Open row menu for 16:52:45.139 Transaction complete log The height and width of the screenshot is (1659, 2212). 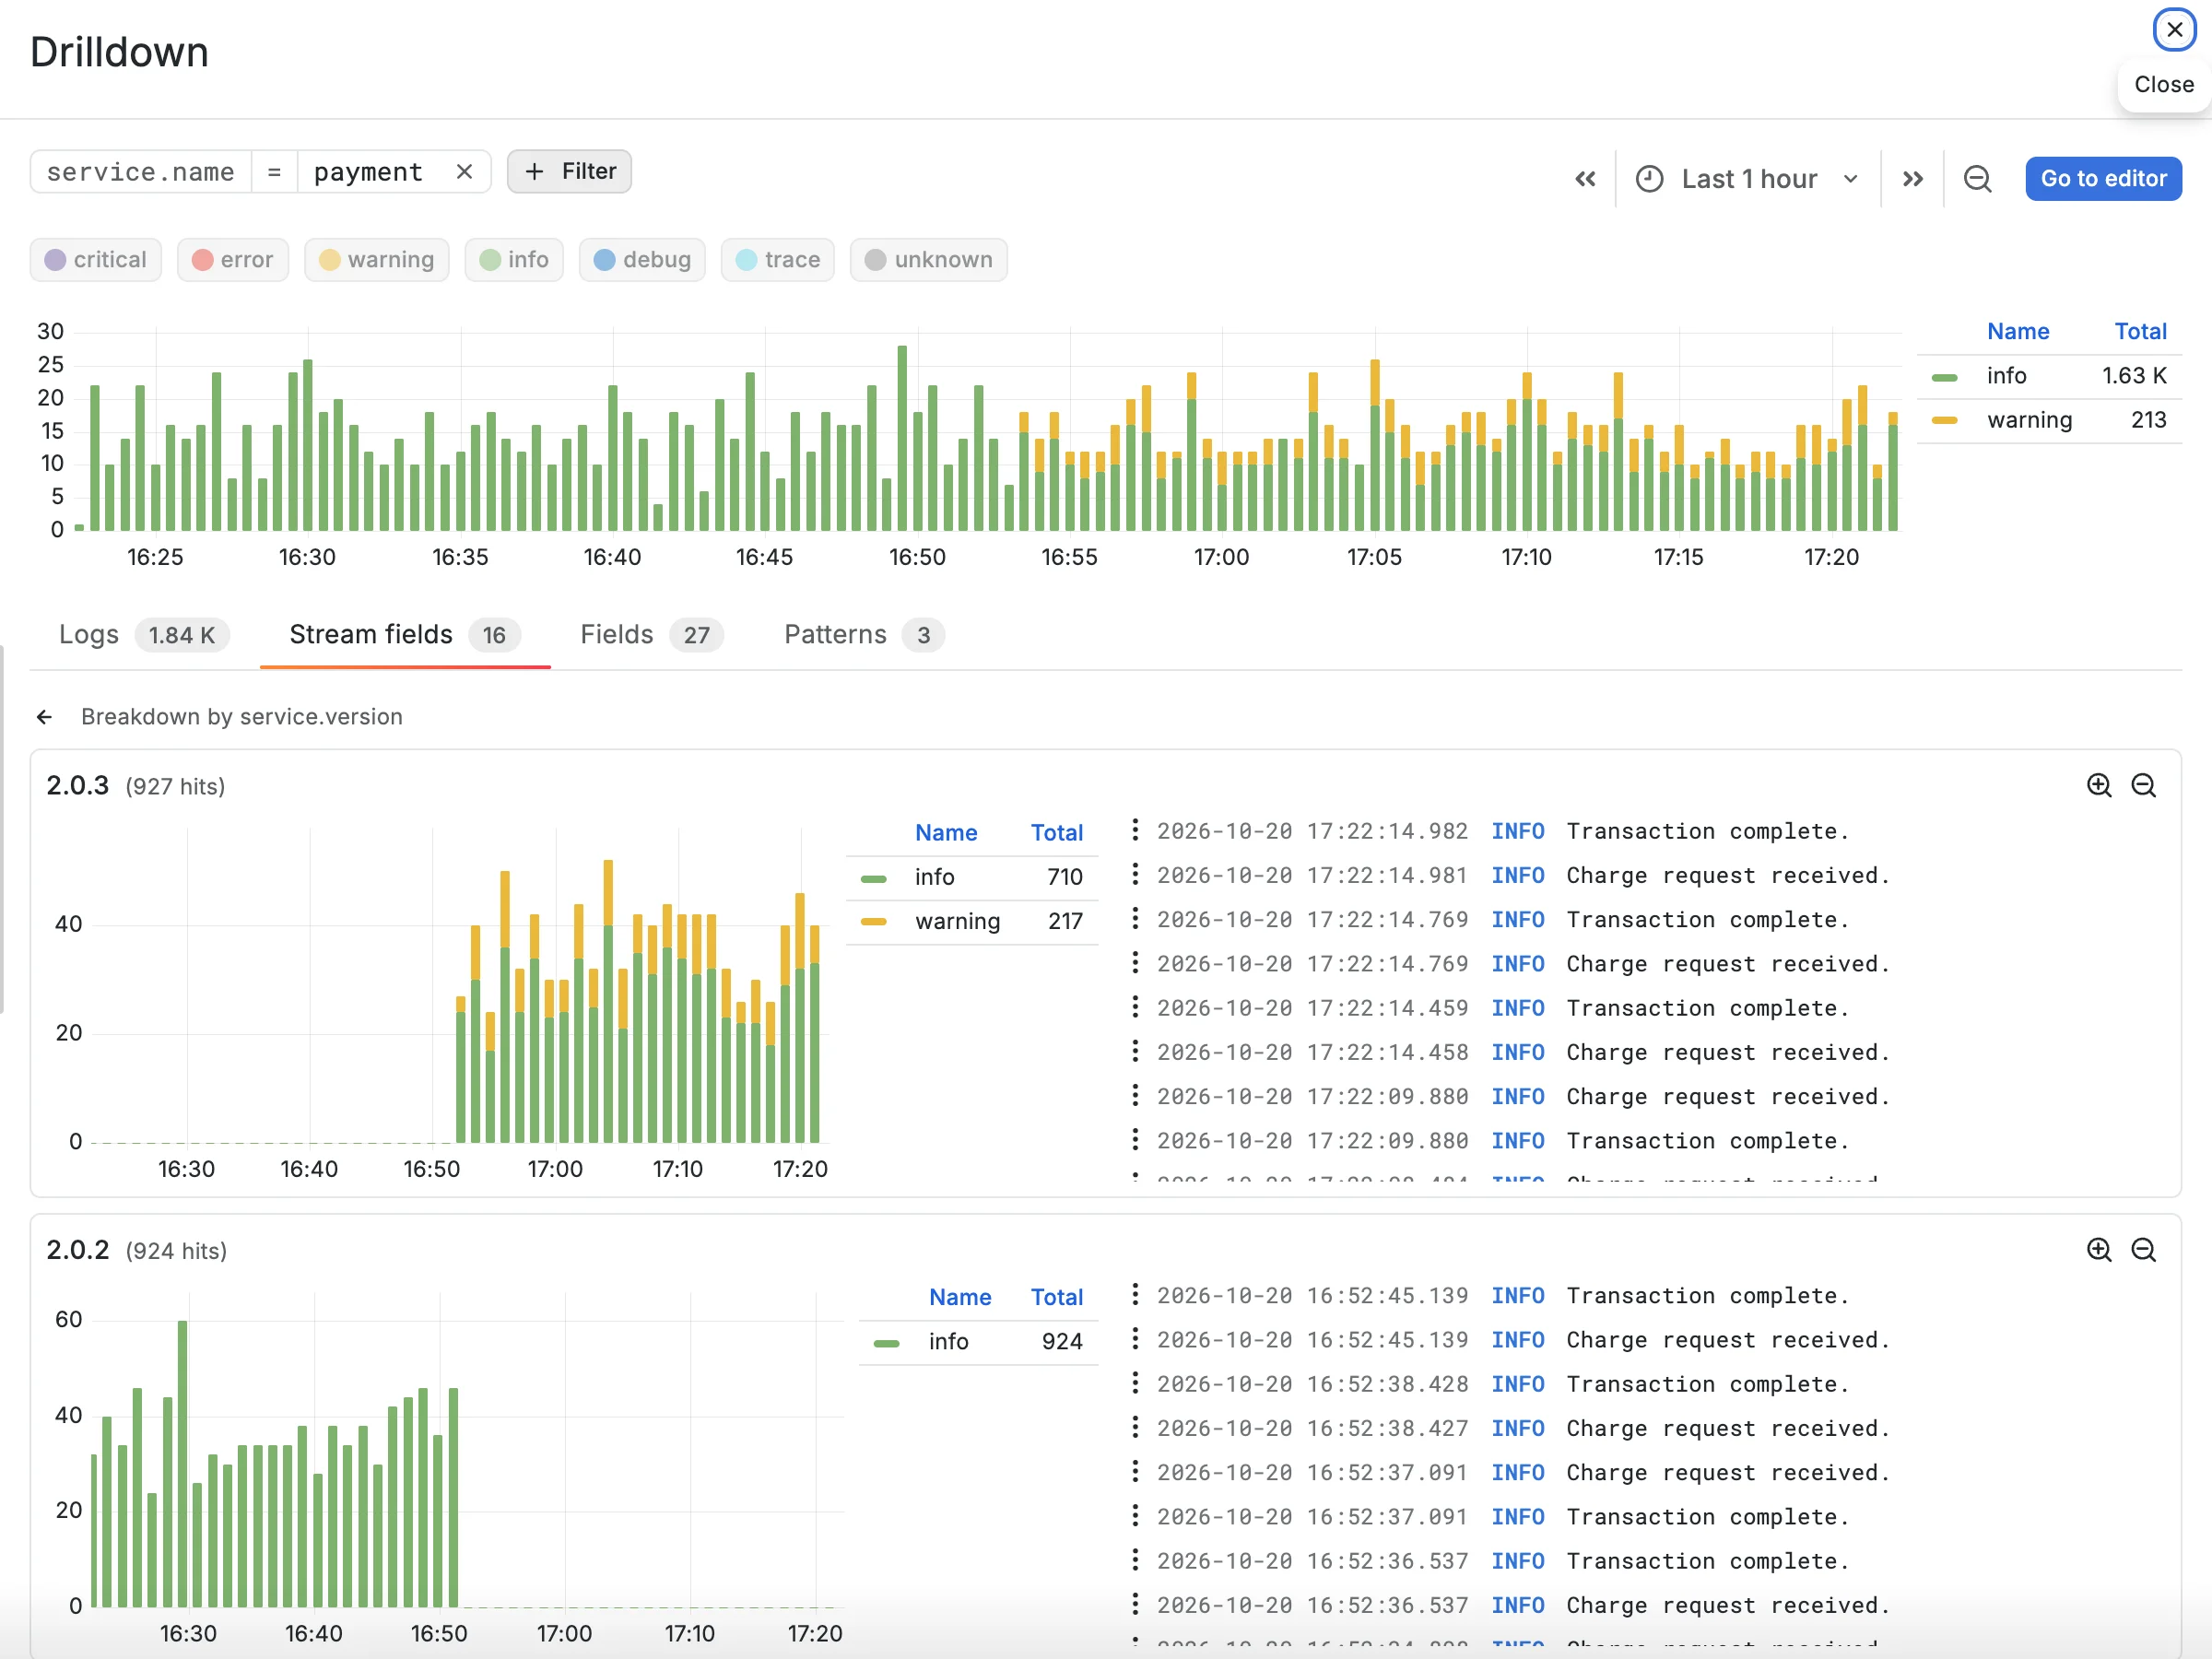[1134, 1295]
